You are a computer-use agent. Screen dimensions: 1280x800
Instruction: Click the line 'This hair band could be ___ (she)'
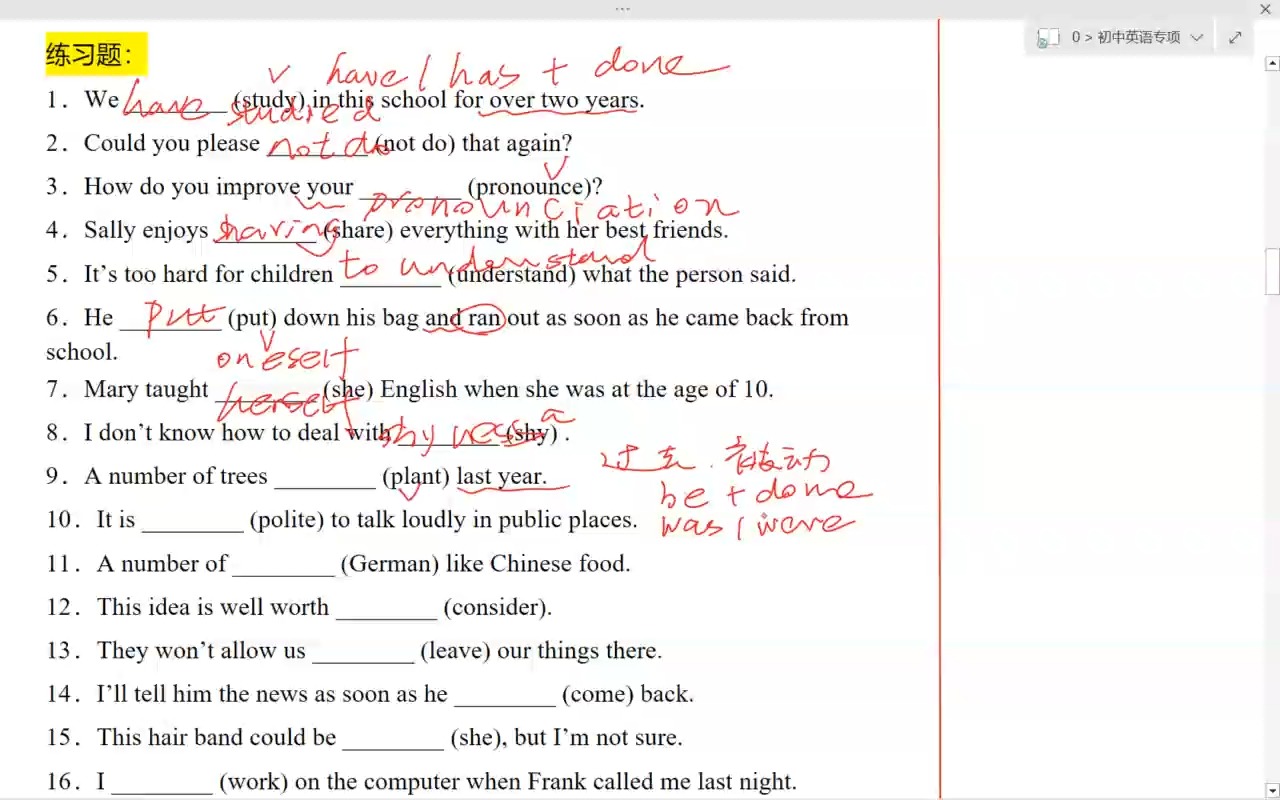pos(364,738)
